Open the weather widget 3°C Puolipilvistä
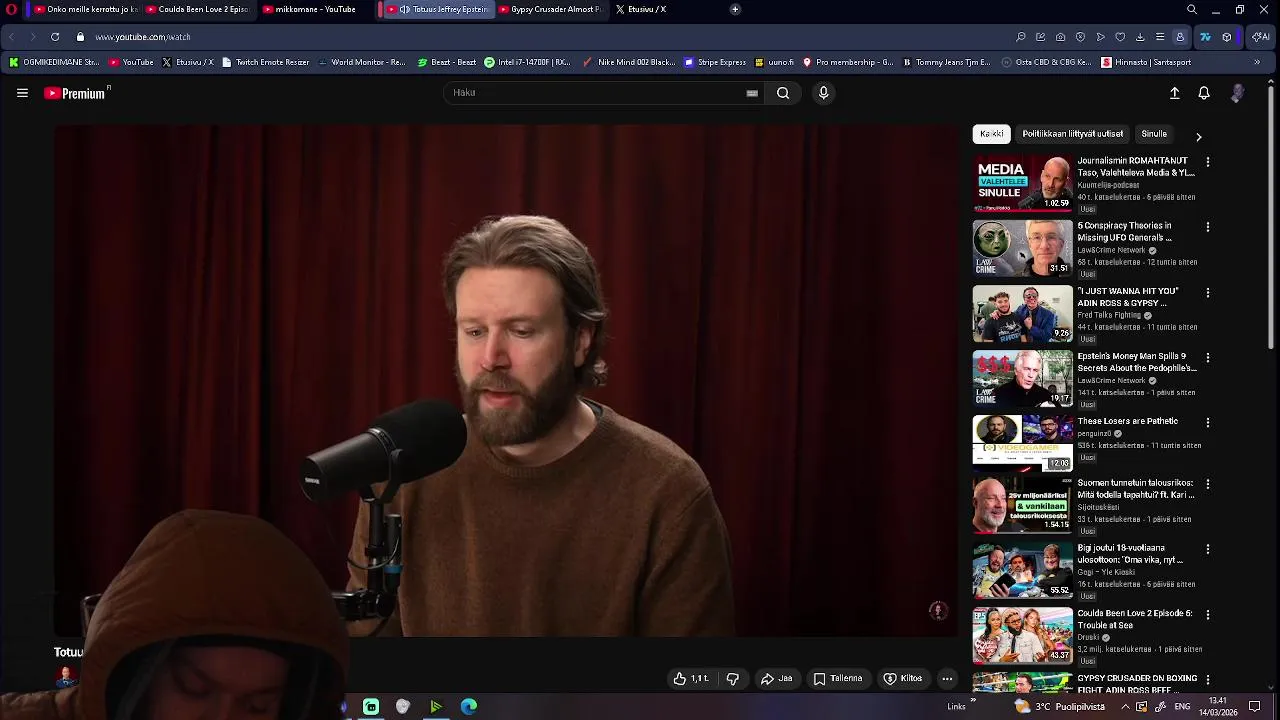The width and height of the screenshot is (1280, 720). [1060, 707]
